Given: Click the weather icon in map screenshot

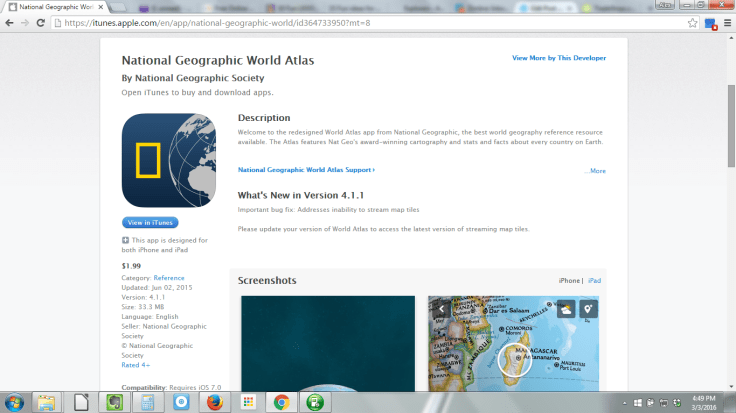Looking at the screenshot, I should click(566, 309).
